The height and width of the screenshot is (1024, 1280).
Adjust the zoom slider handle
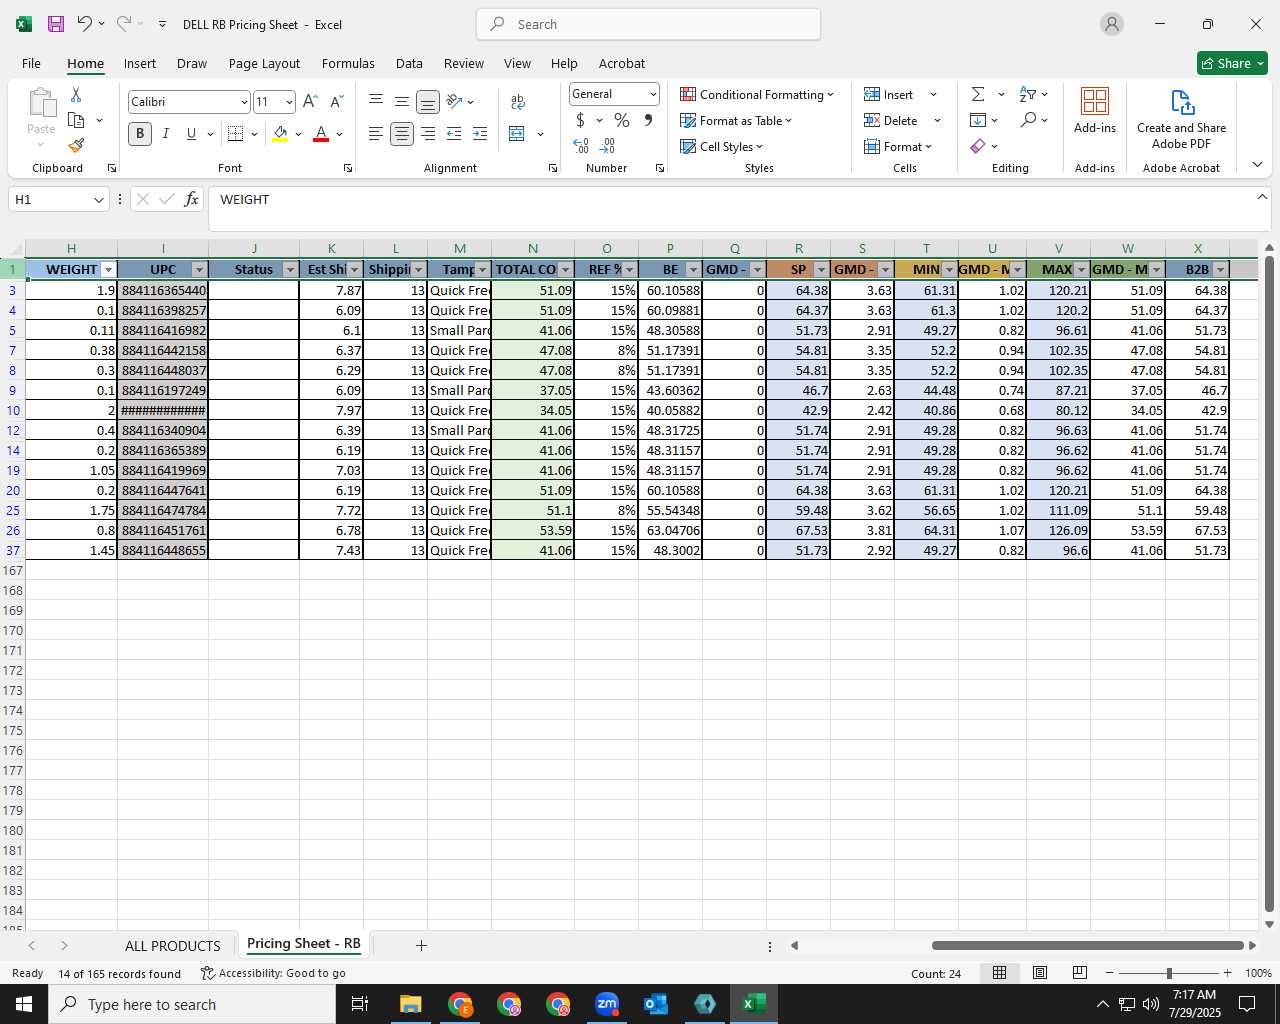tap(1169, 973)
